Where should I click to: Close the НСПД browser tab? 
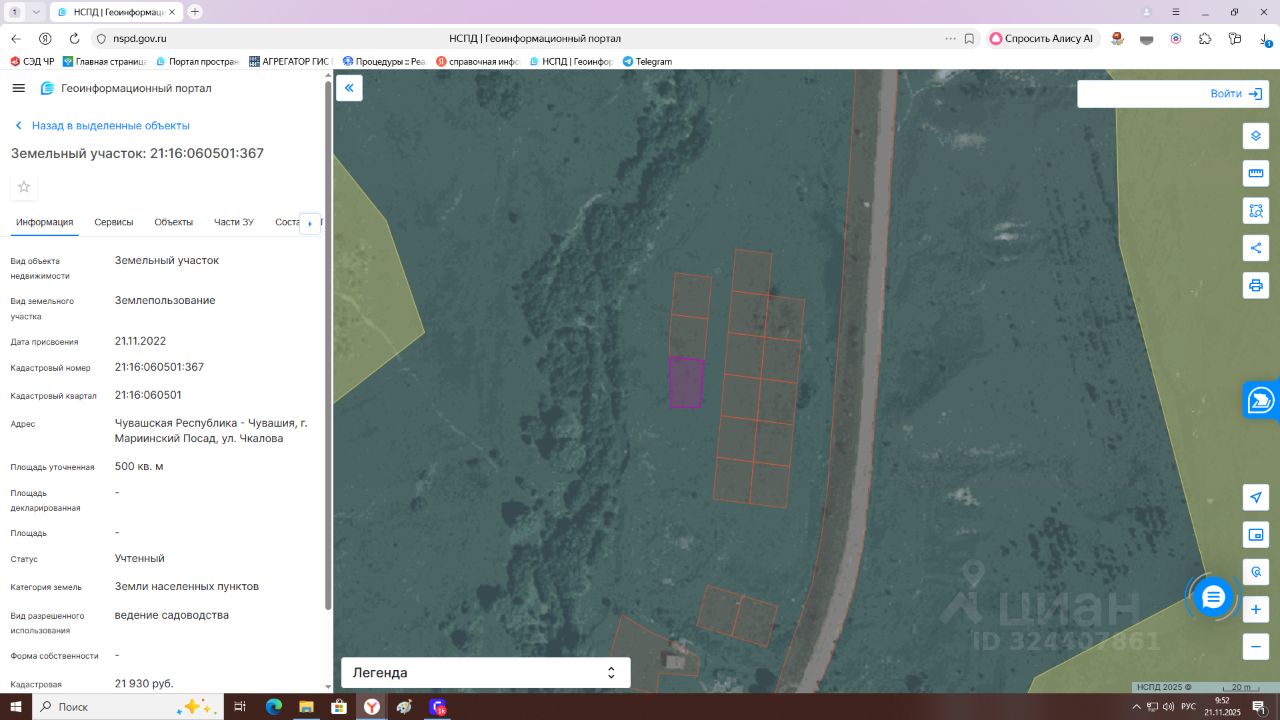pos(171,12)
